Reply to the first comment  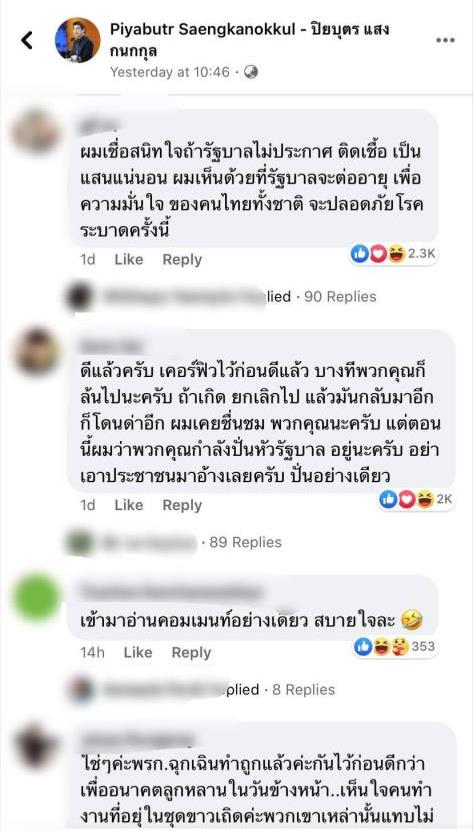click(182, 260)
